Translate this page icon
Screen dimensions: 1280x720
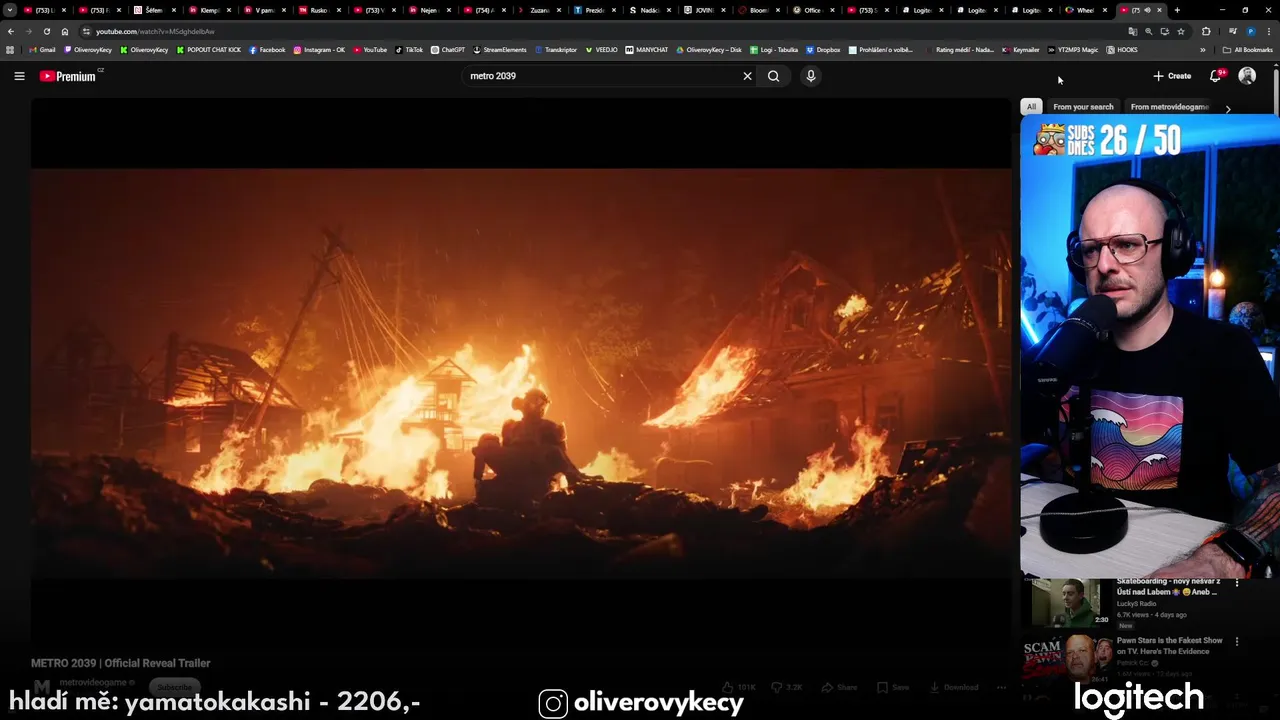1133,31
